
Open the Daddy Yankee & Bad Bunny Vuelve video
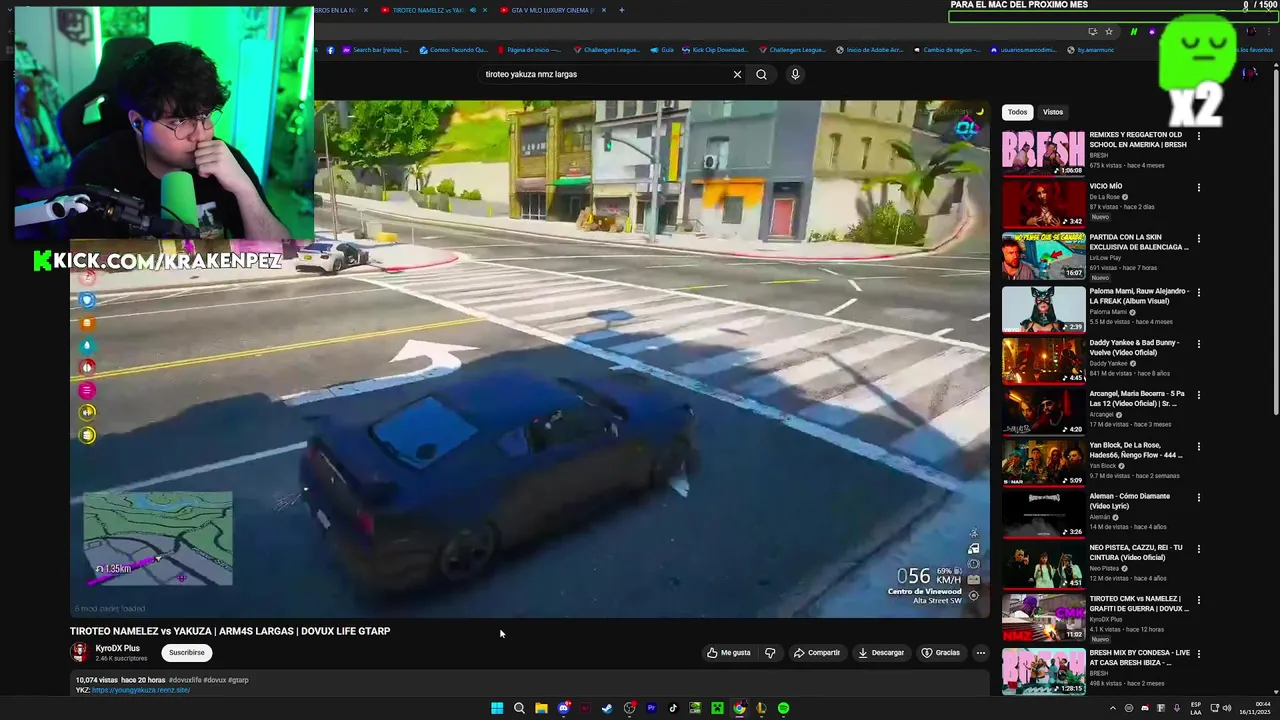pos(1043,360)
